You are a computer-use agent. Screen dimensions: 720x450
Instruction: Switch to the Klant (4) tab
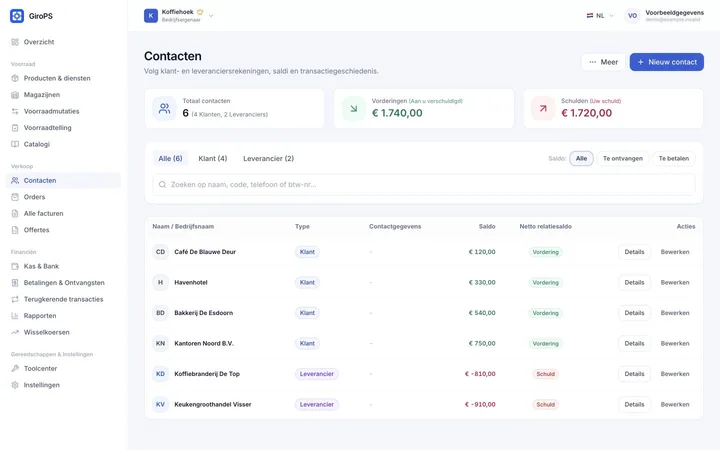click(x=213, y=159)
